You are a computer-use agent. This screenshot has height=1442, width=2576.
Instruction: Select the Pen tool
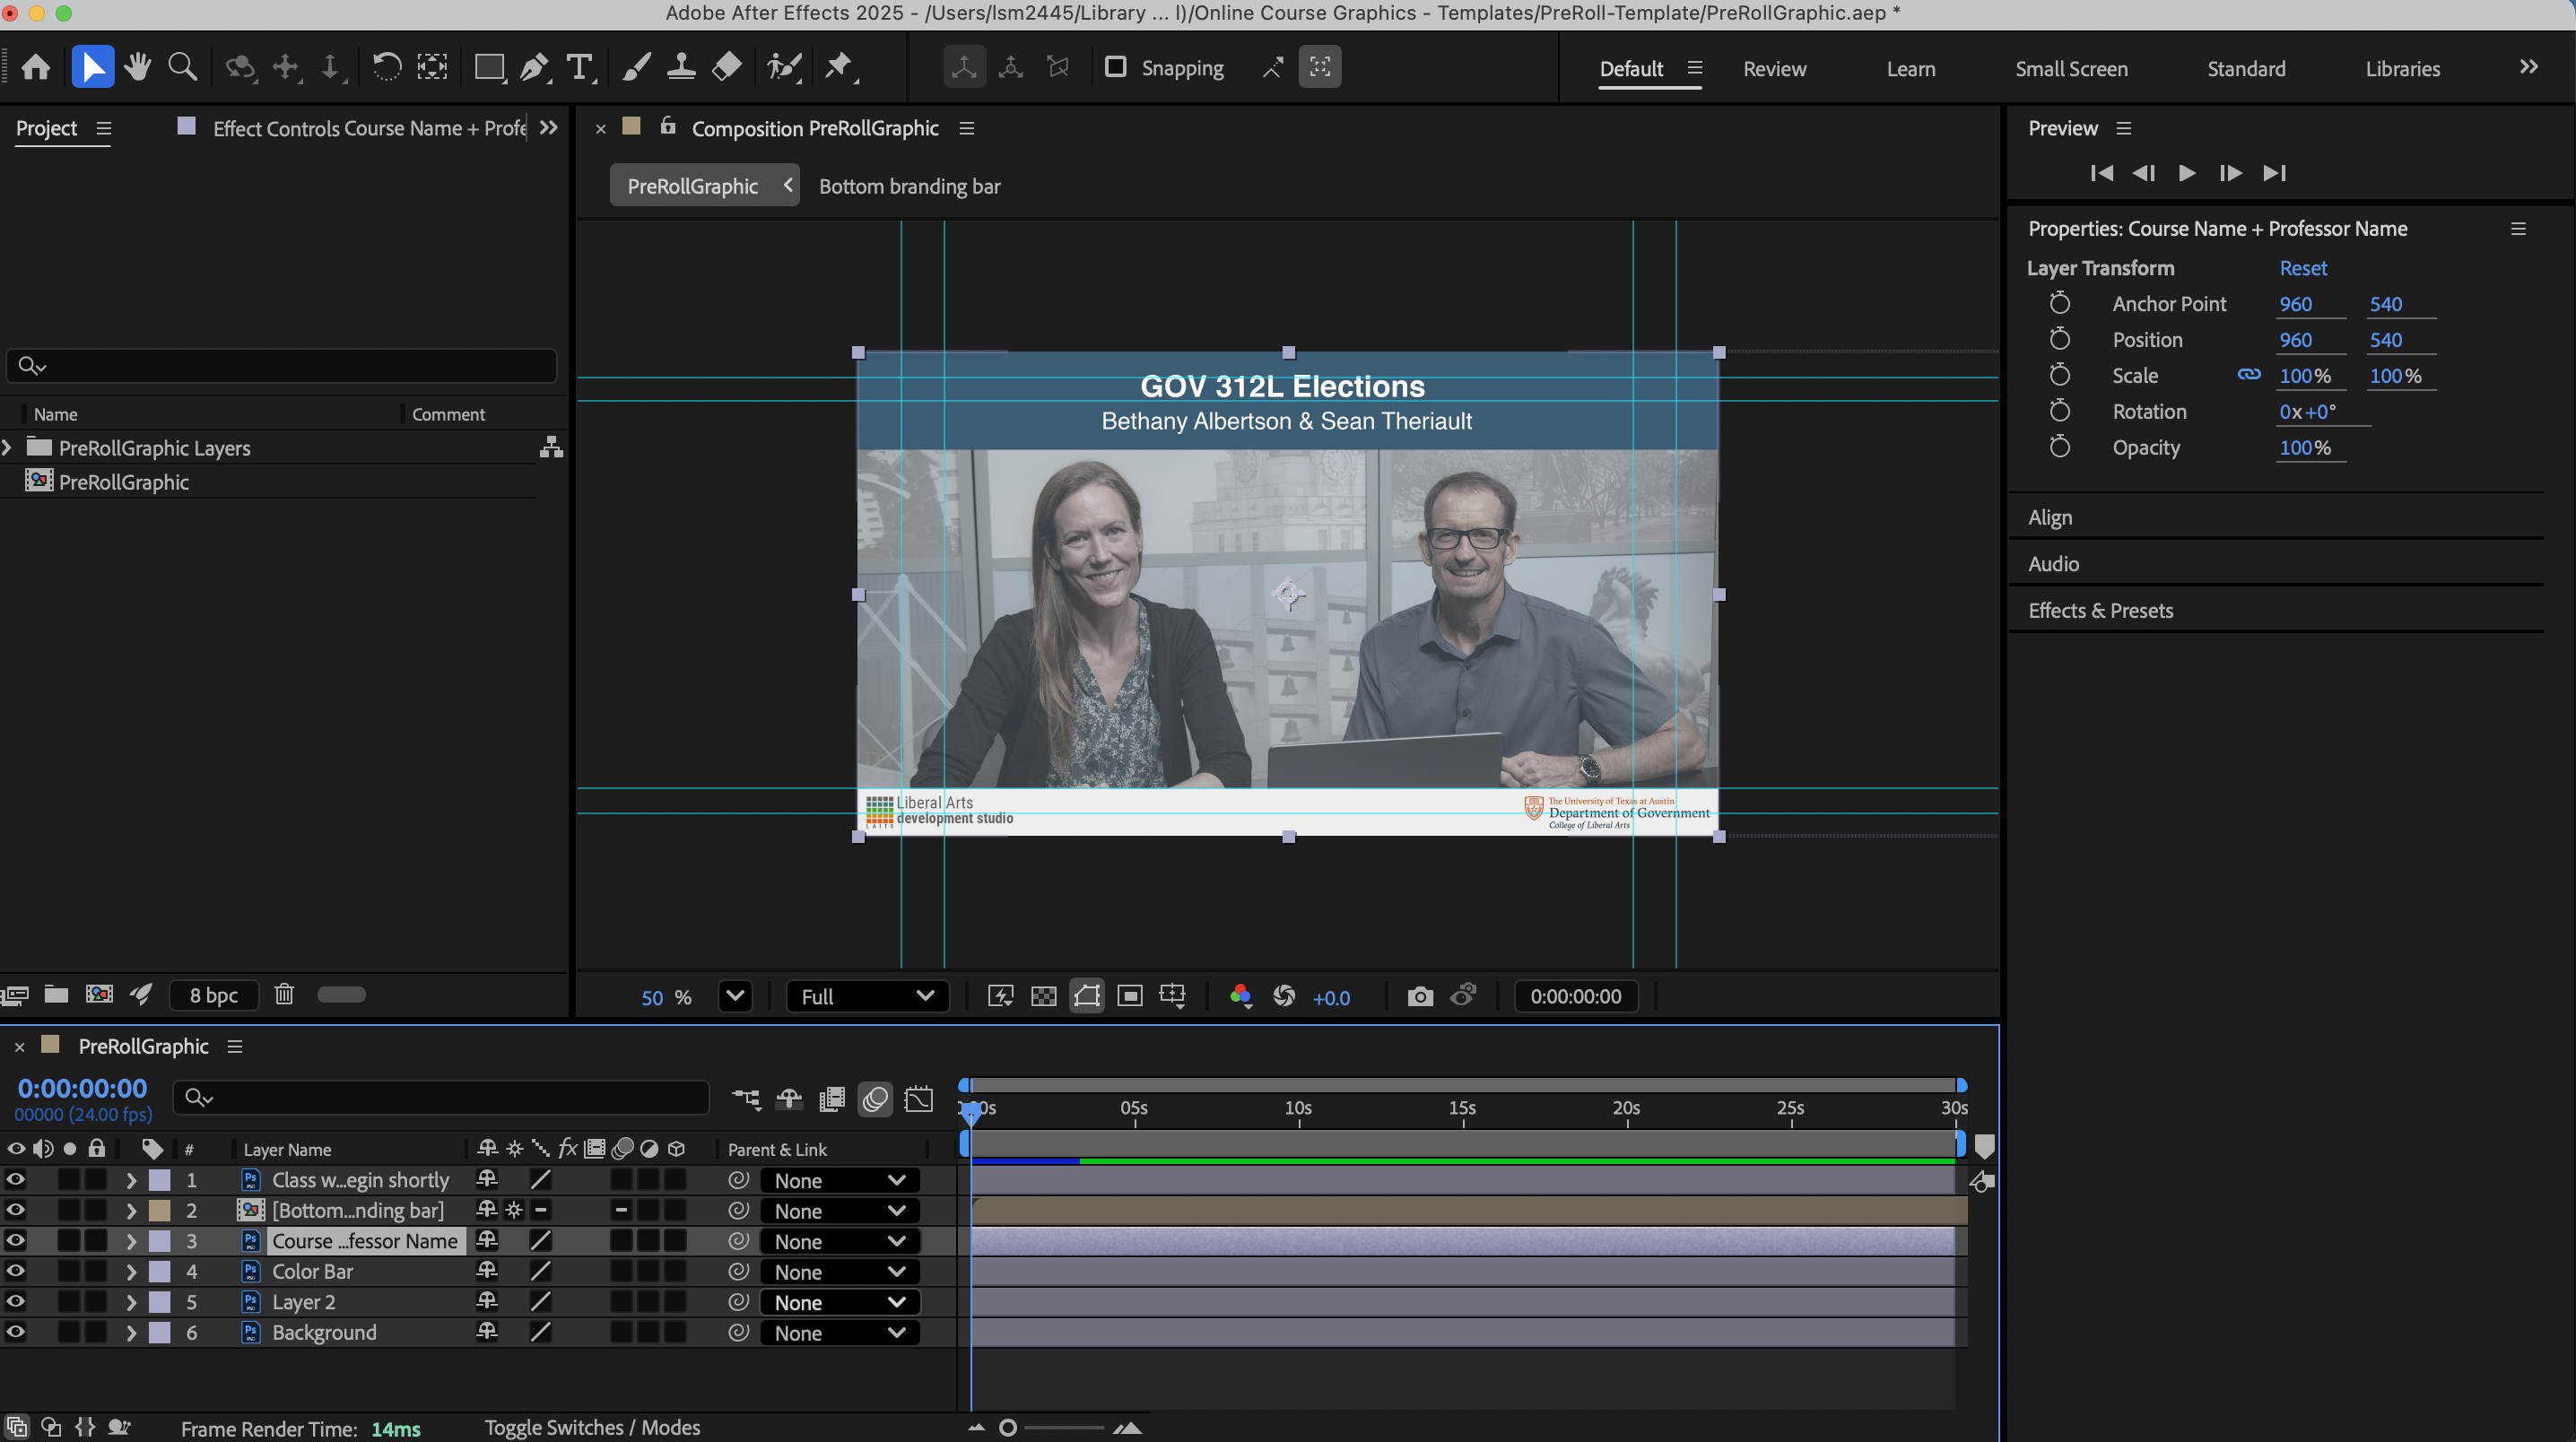(534, 68)
